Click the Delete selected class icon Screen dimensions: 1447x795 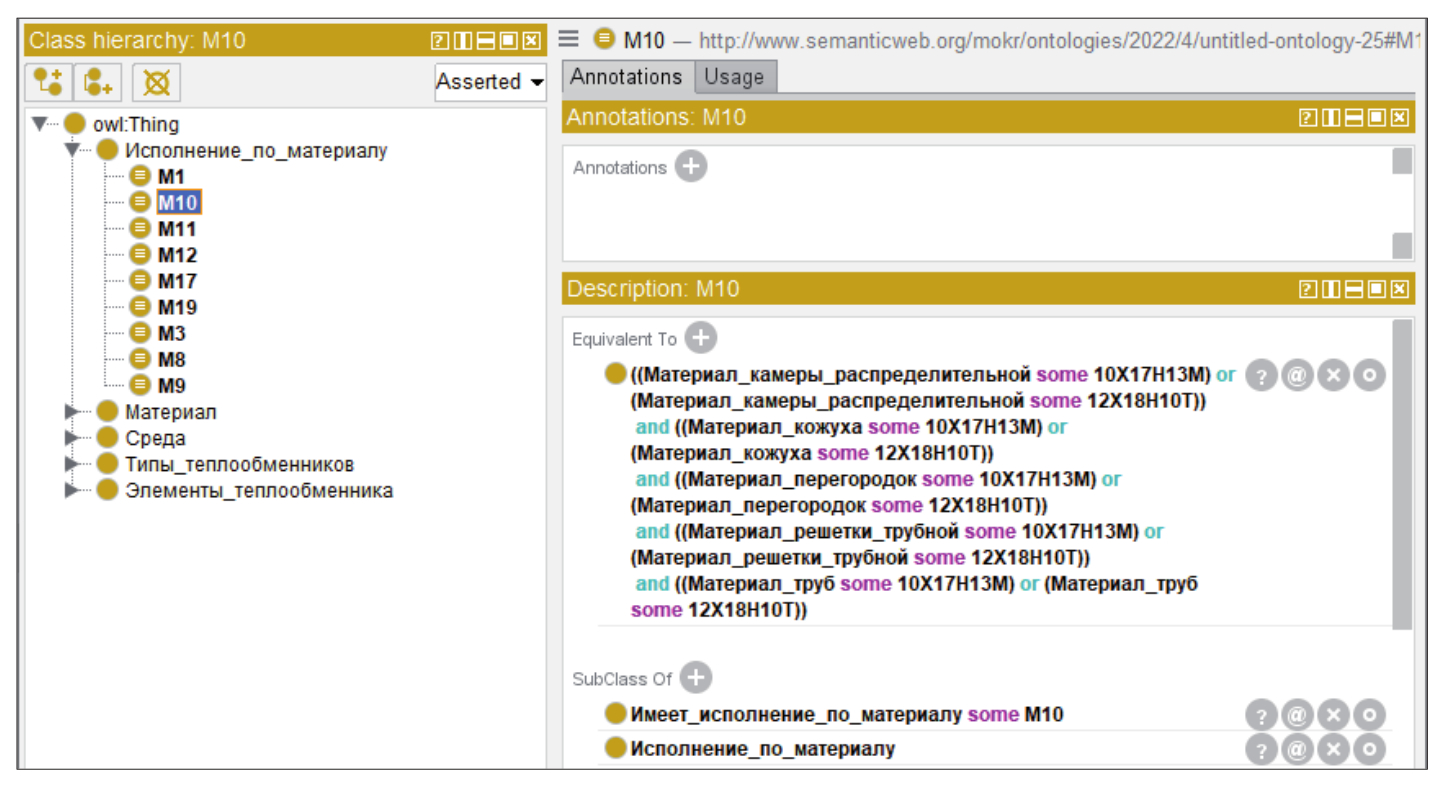[x=155, y=82]
